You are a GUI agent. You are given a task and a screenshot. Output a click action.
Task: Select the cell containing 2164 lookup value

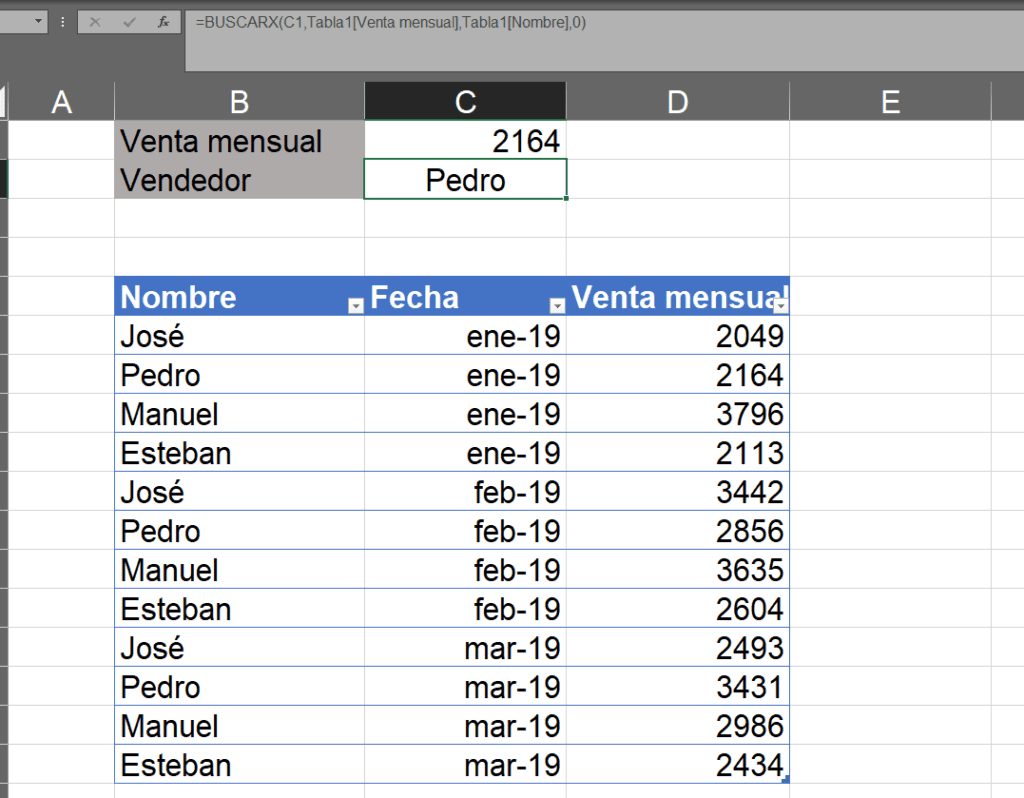(465, 140)
